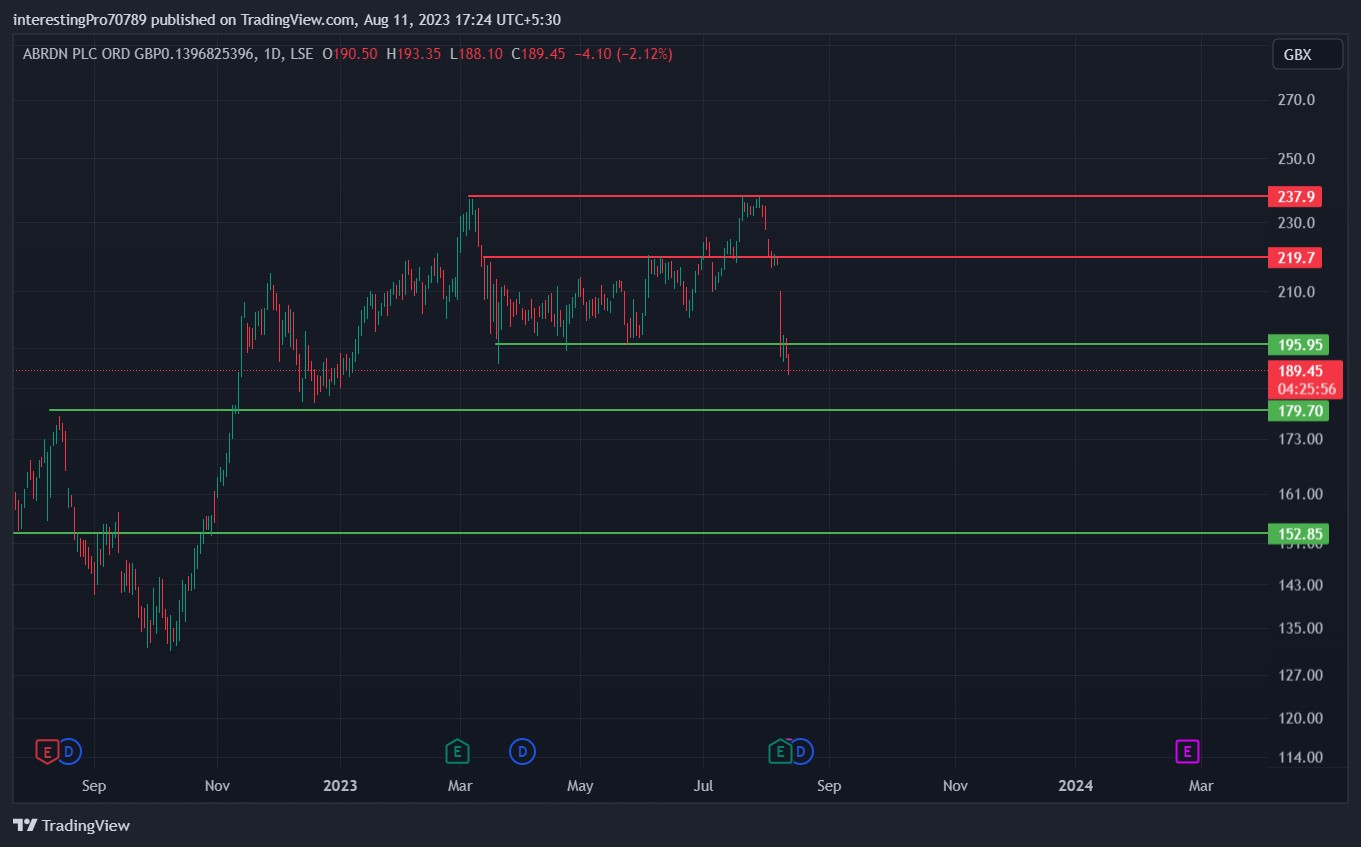Click the red earnings E marker
Screen dimensions: 1361x847
[x=46, y=751]
